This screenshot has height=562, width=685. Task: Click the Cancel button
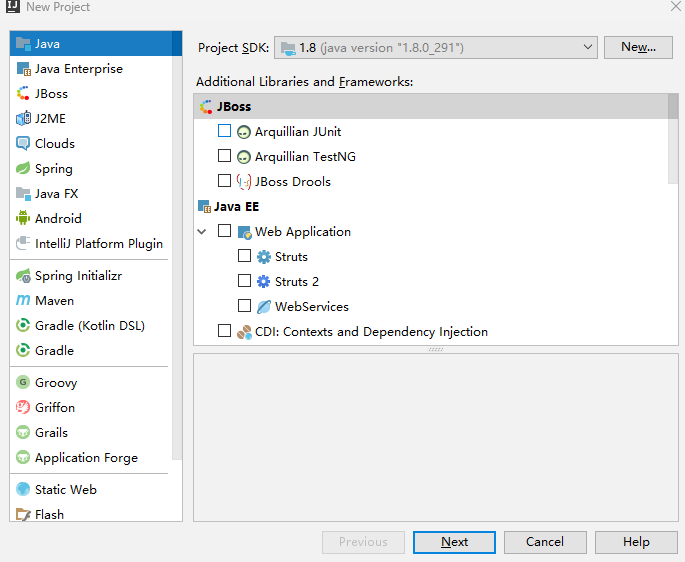(x=545, y=542)
